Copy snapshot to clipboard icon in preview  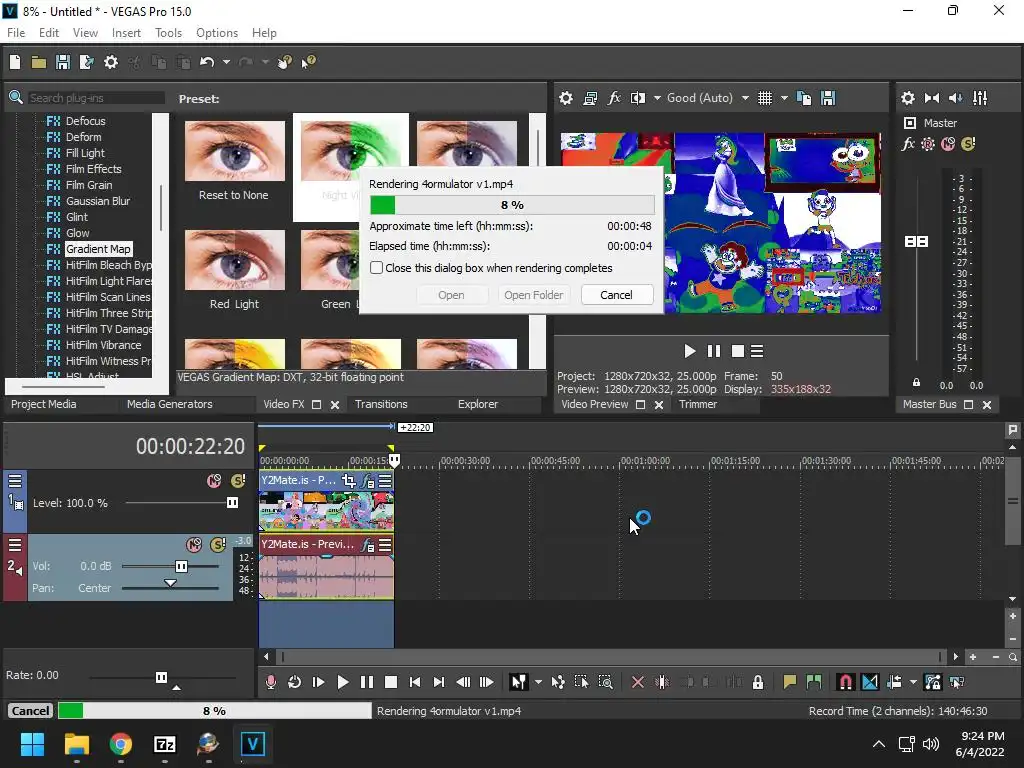[x=805, y=98]
